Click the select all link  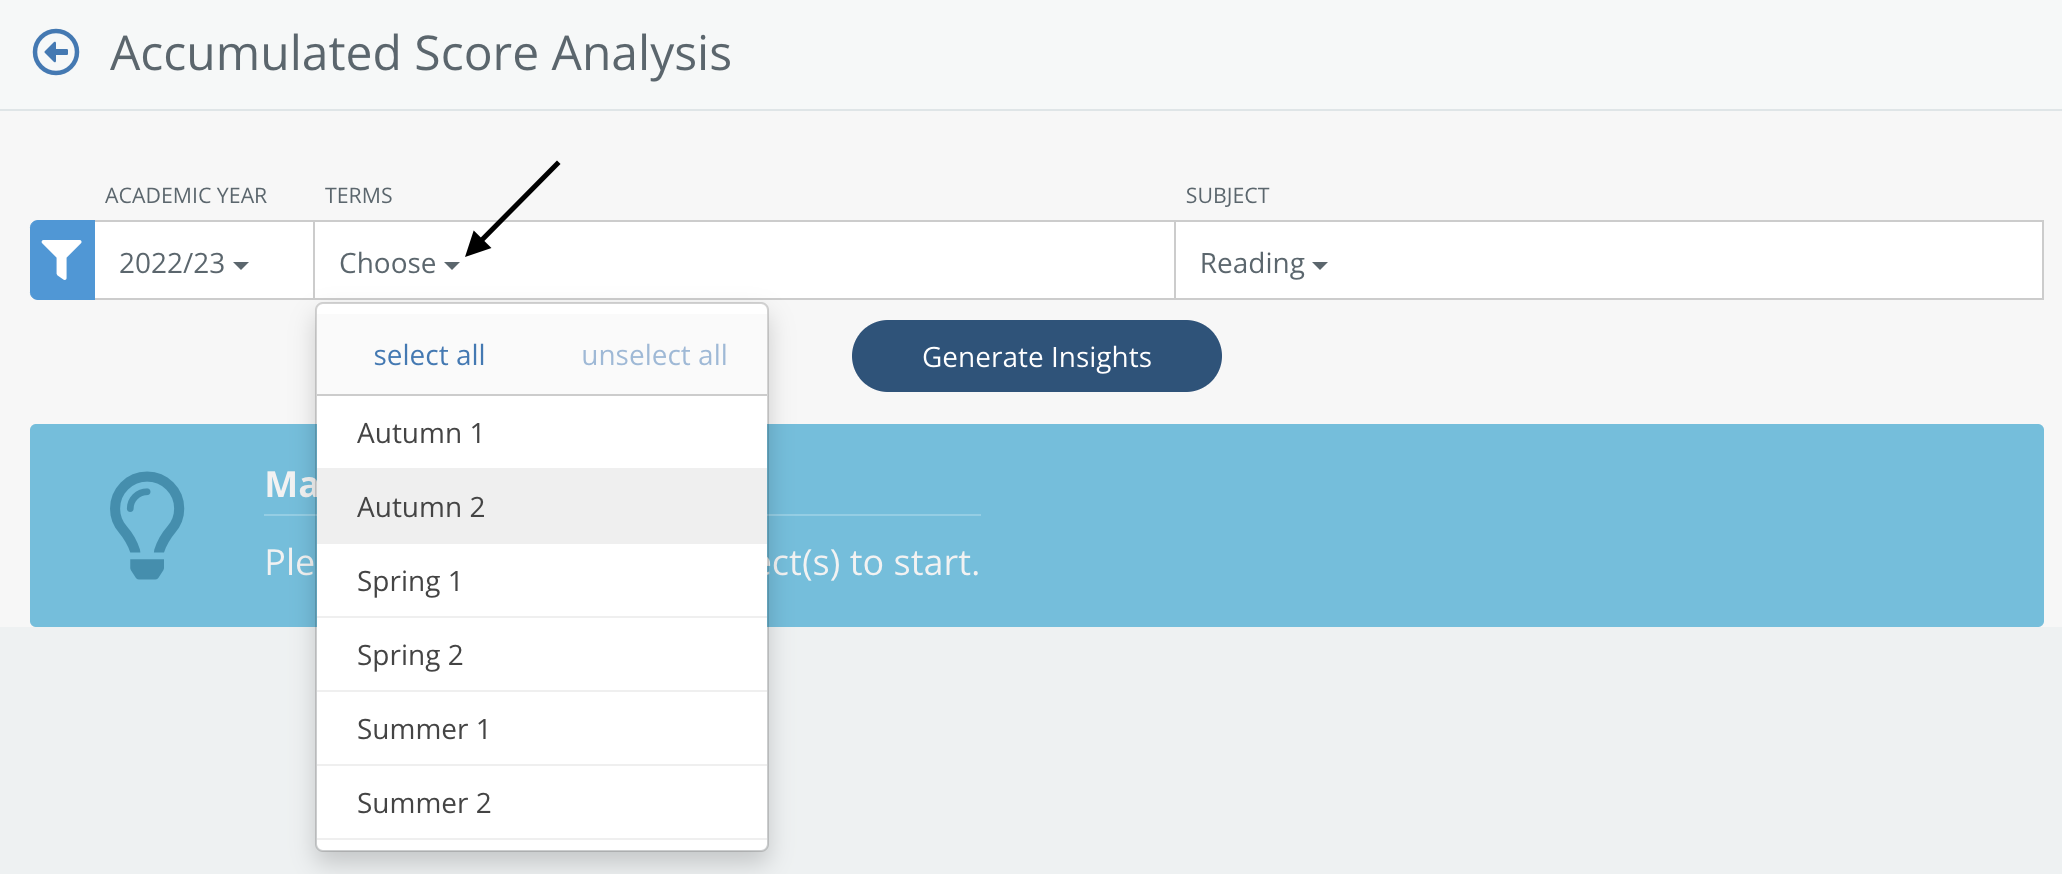coord(429,355)
